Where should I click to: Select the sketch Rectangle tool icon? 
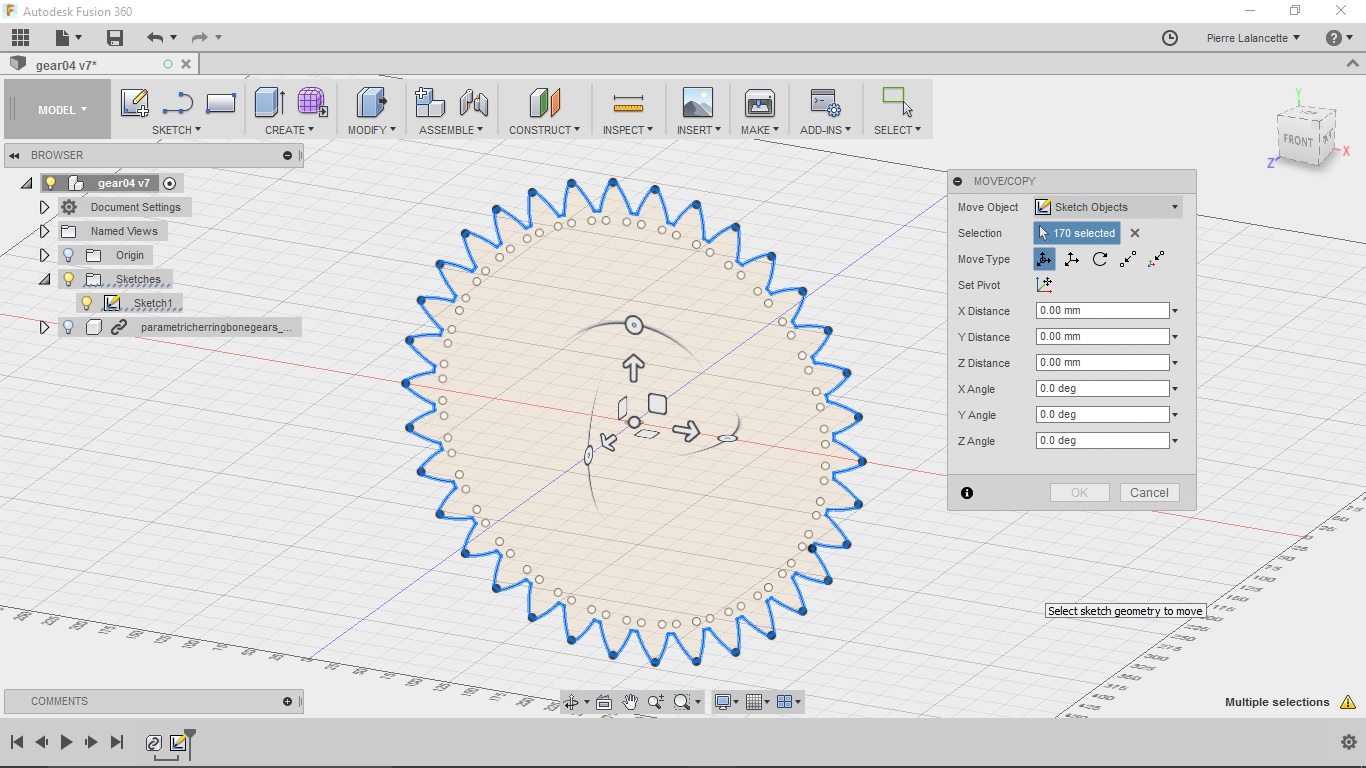click(x=220, y=102)
